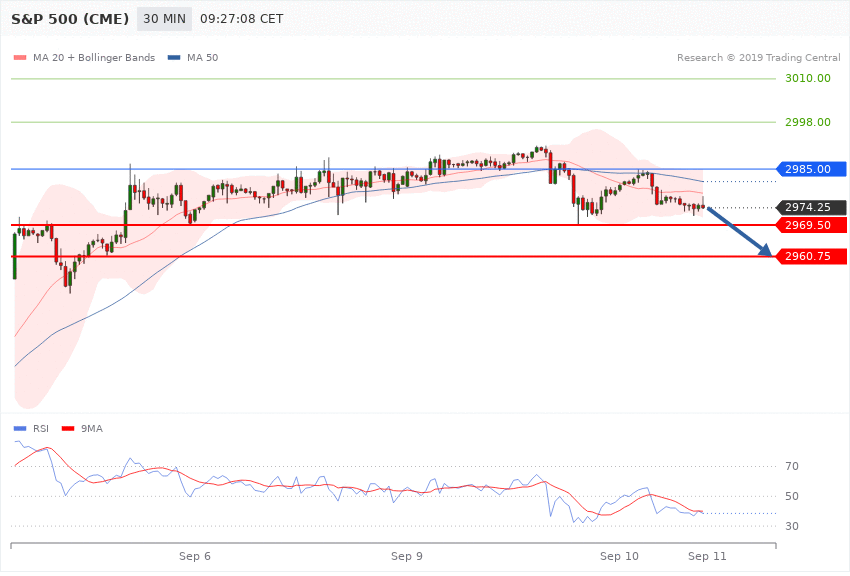Click the 09:27:08 CET timestamp
This screenshot has width=850, height=576.
242,19
